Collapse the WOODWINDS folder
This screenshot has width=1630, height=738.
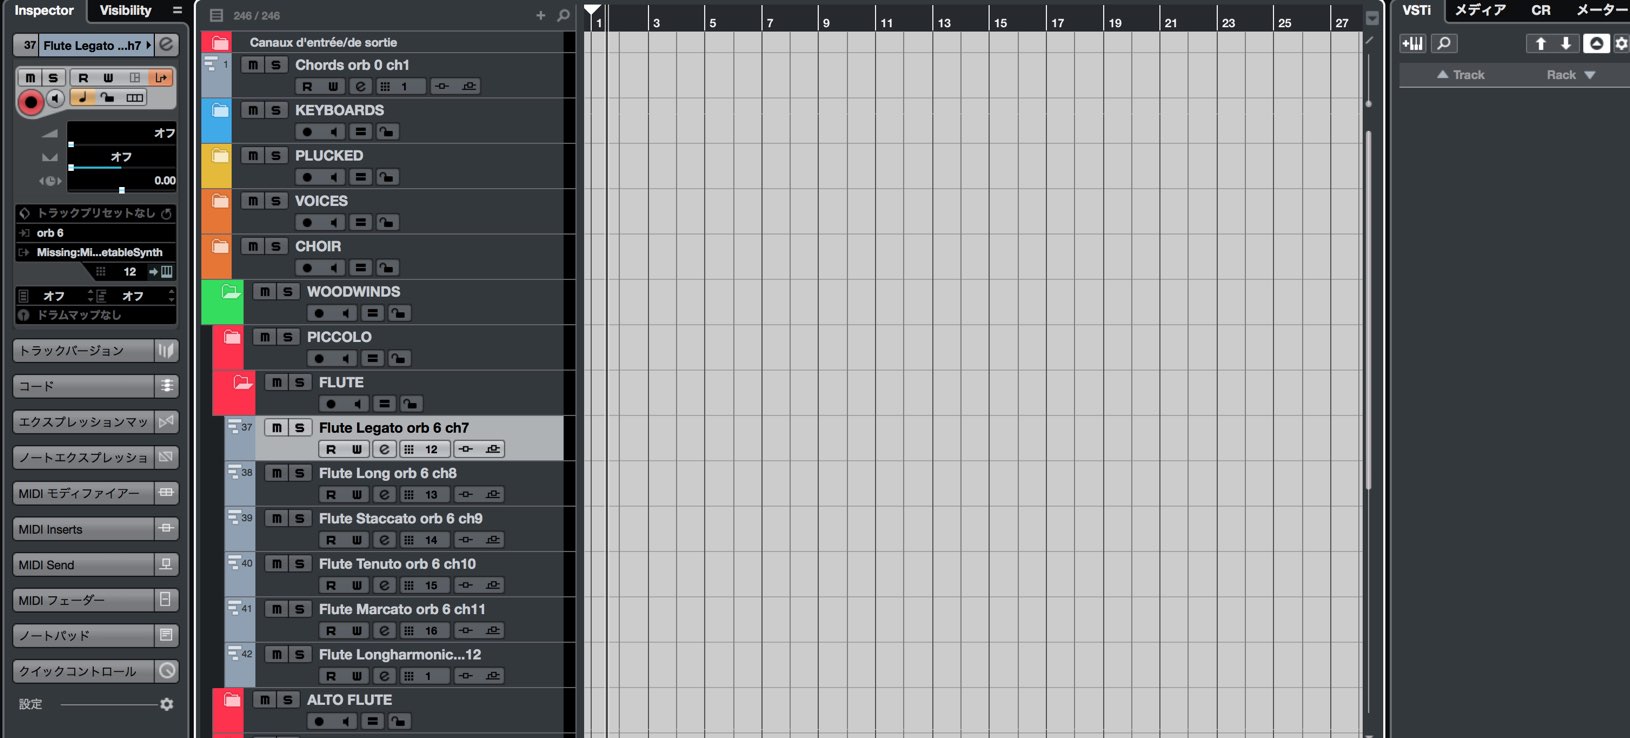(x=230, y=292)
